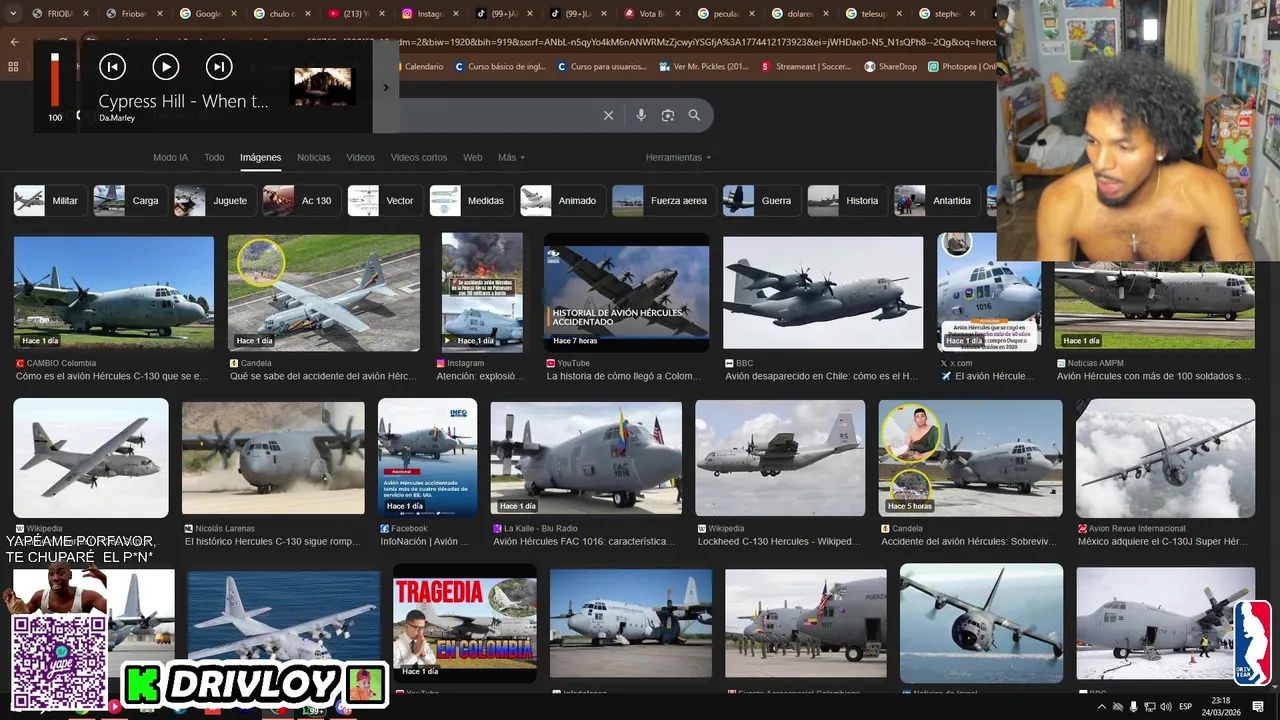The width and height of the screenshot is (1280, 720).
Task: Filter images by Guerra chip
Action: coord(760,201)
